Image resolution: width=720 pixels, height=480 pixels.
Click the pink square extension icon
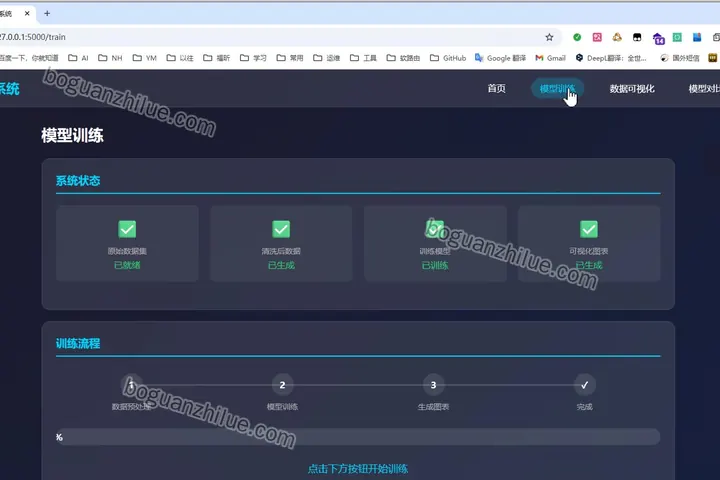point(597,37)
